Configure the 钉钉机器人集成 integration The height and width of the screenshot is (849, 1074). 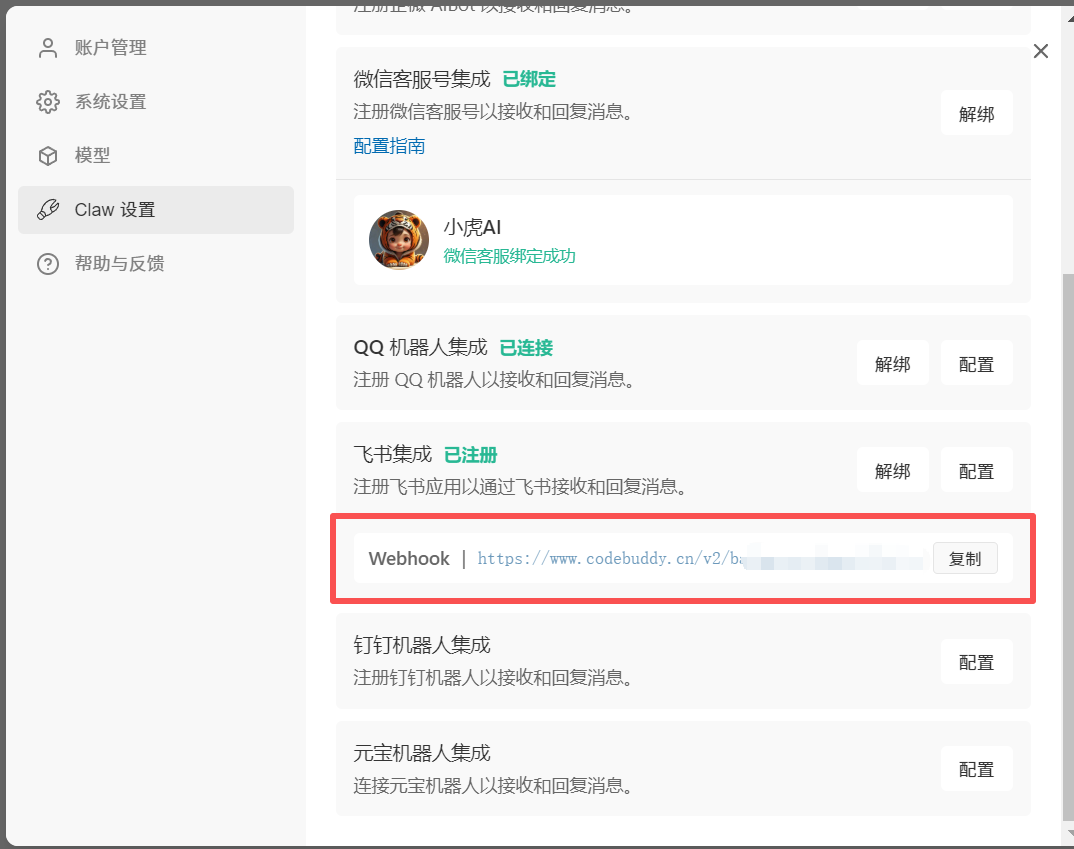976,662
